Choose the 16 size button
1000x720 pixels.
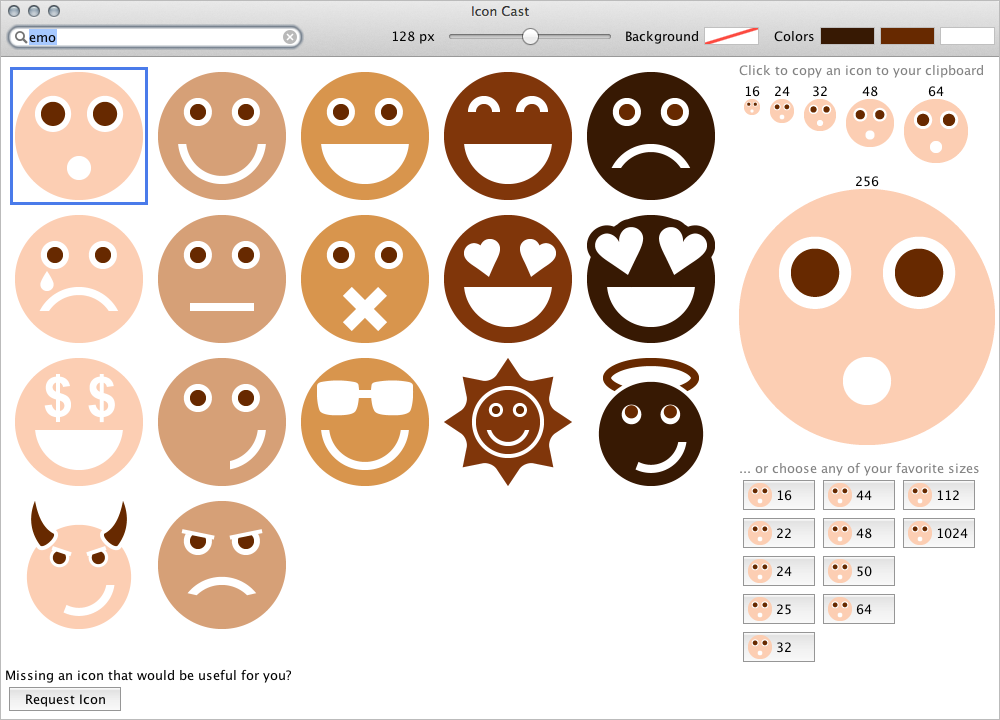tap(779, 495)
